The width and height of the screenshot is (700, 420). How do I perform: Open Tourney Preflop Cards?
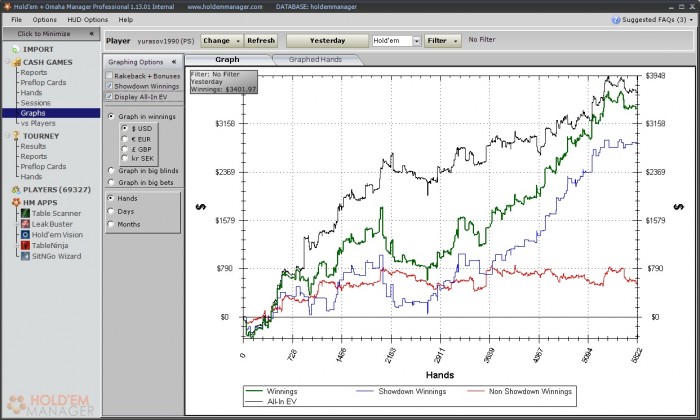click(43, 166)
